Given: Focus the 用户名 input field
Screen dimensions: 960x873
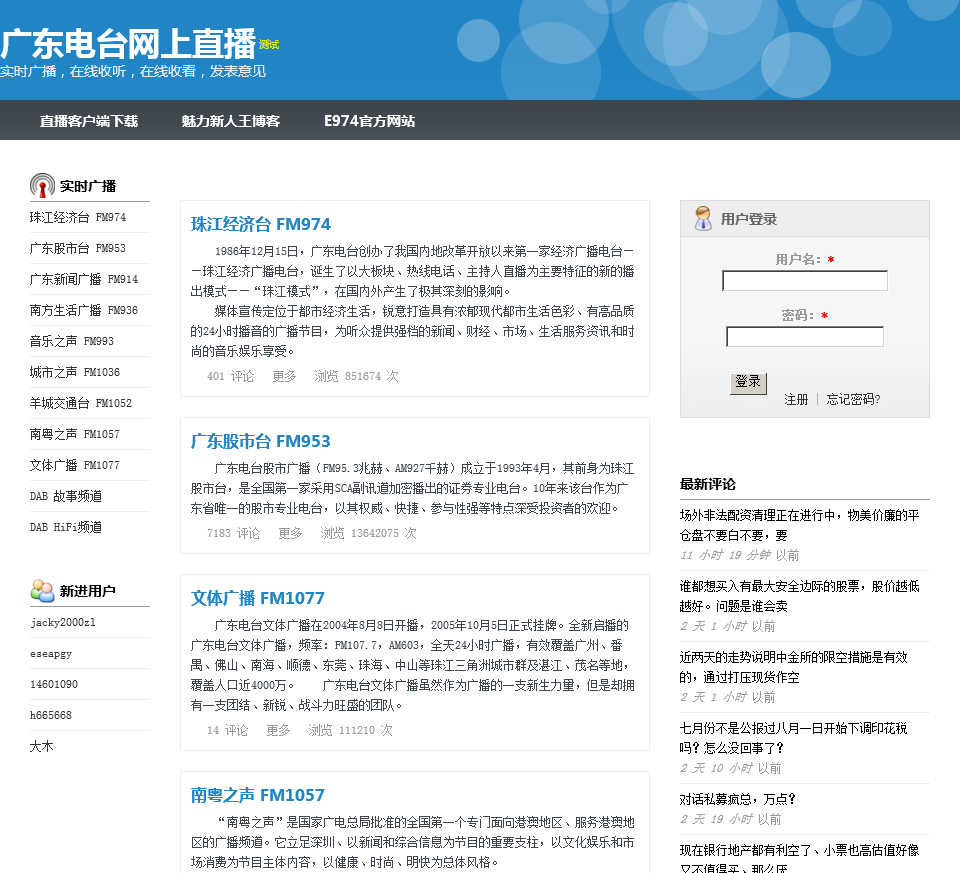Looking at the screenshot, I should (804, 280).
